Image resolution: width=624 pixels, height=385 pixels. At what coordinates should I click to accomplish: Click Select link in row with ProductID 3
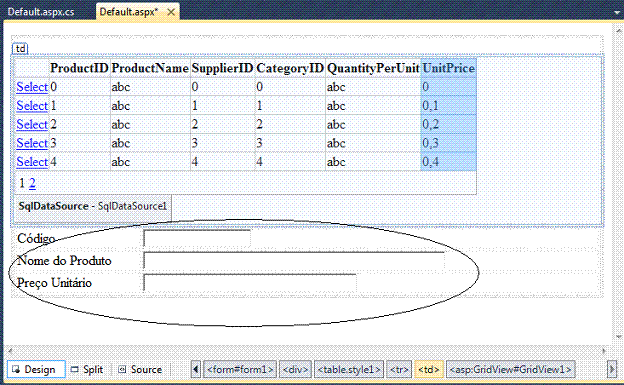click(x=32, y=143)
